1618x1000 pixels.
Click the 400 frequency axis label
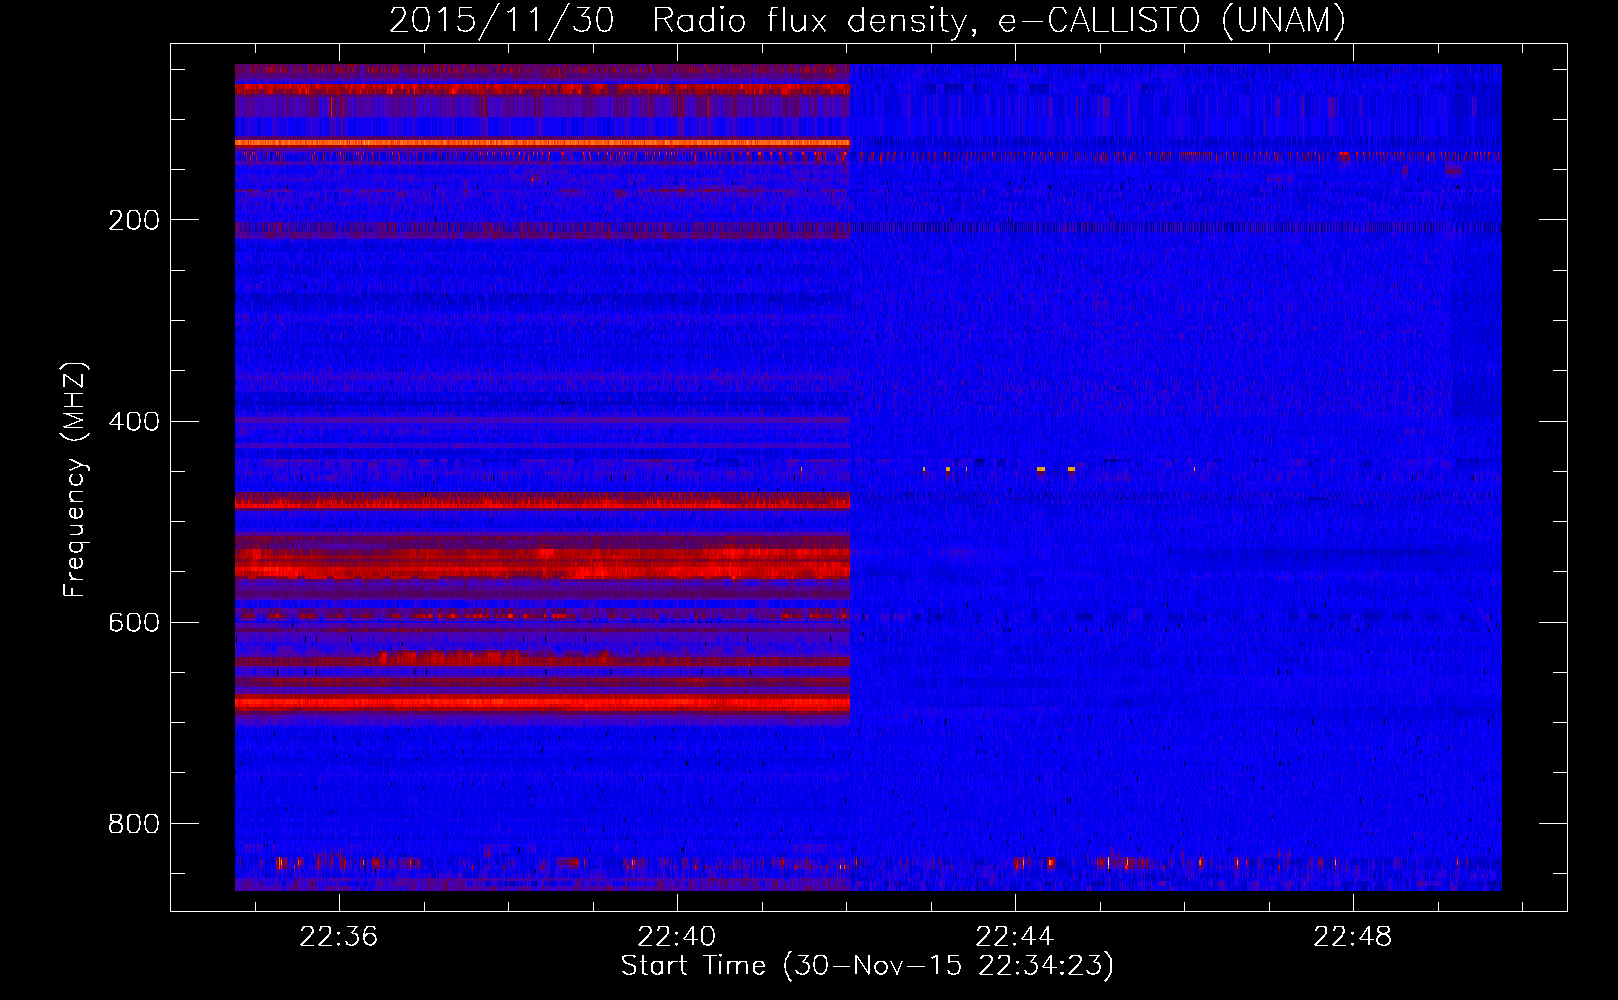tap(134, 422)
